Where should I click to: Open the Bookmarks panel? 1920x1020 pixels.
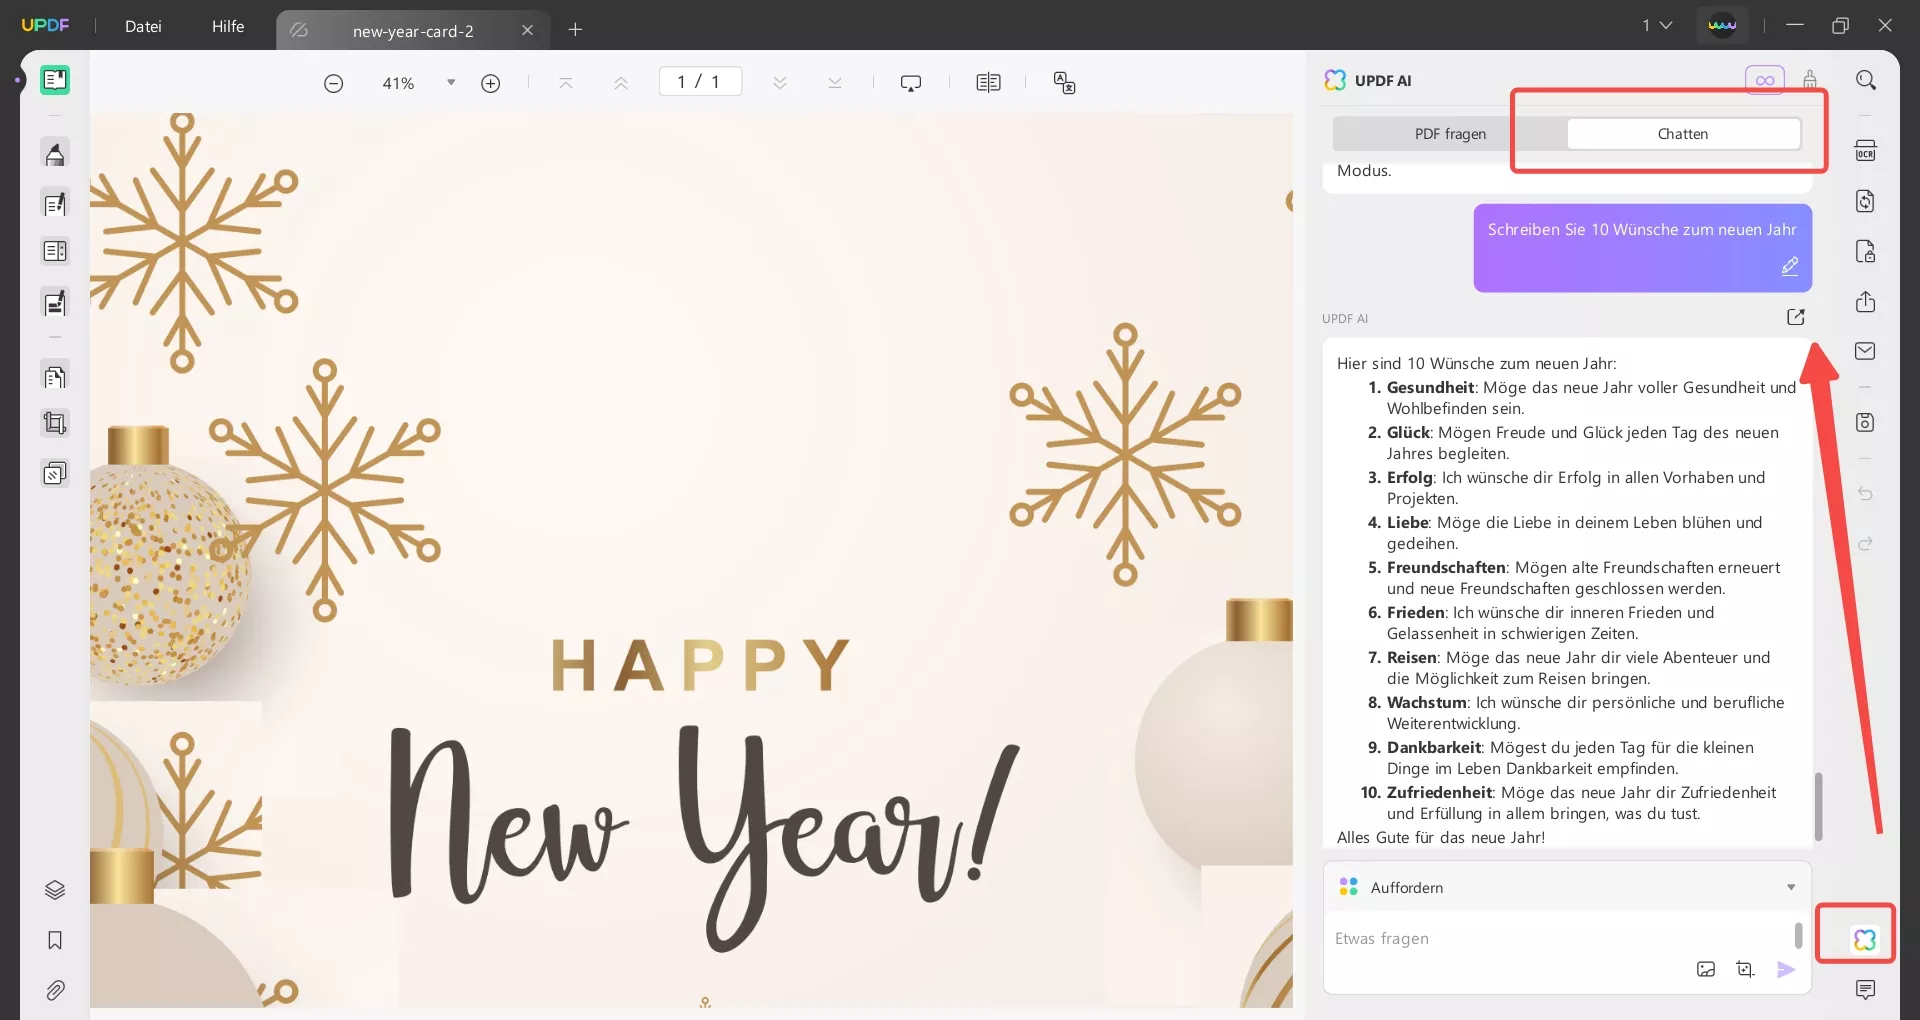(55, 940)
